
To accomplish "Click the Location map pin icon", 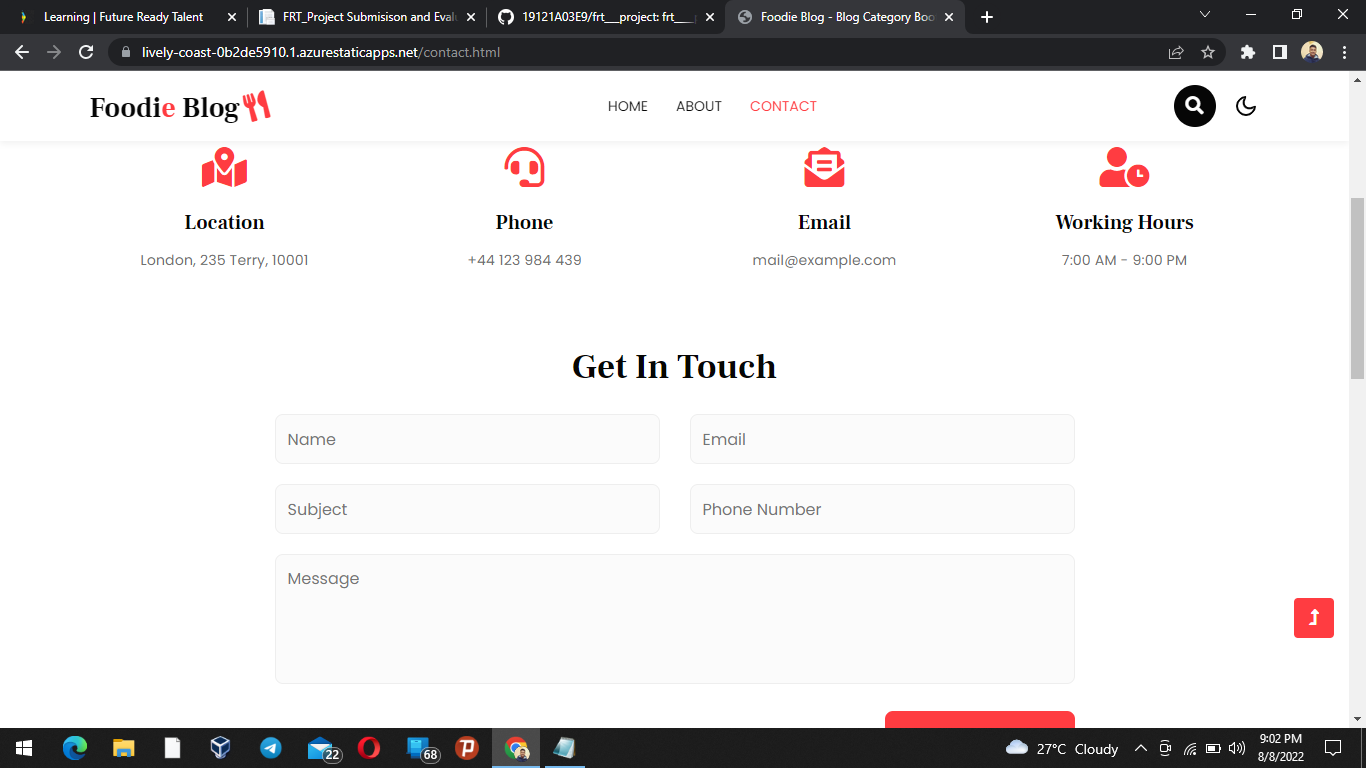I will 224,168.
